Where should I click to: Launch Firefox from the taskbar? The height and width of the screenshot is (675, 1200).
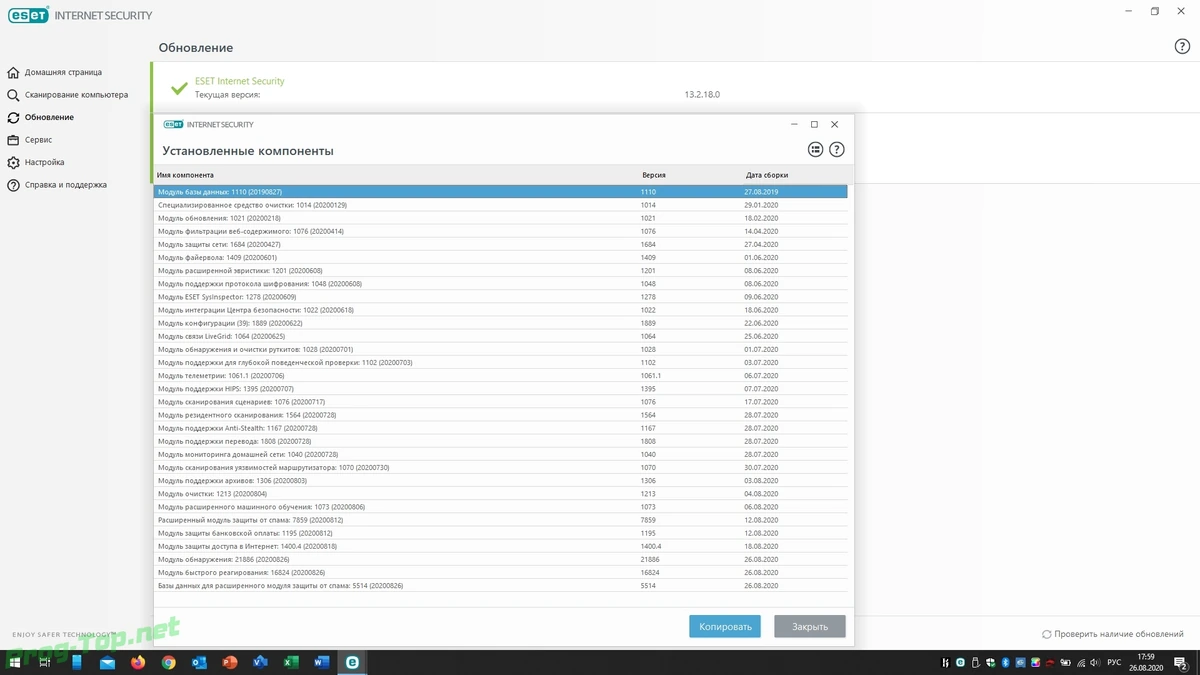tap(138, 662)
